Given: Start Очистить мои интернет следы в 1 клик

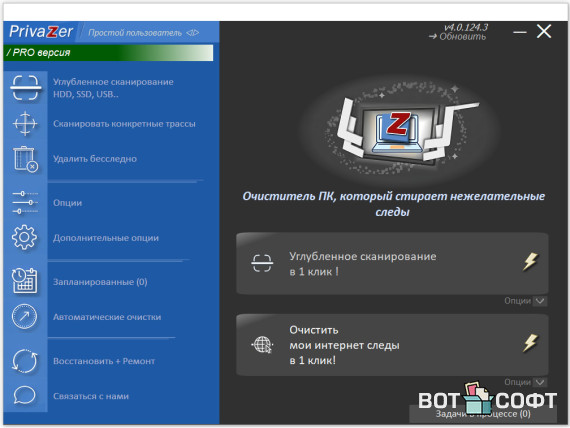Looking at the screenshot, I should 392,345.
